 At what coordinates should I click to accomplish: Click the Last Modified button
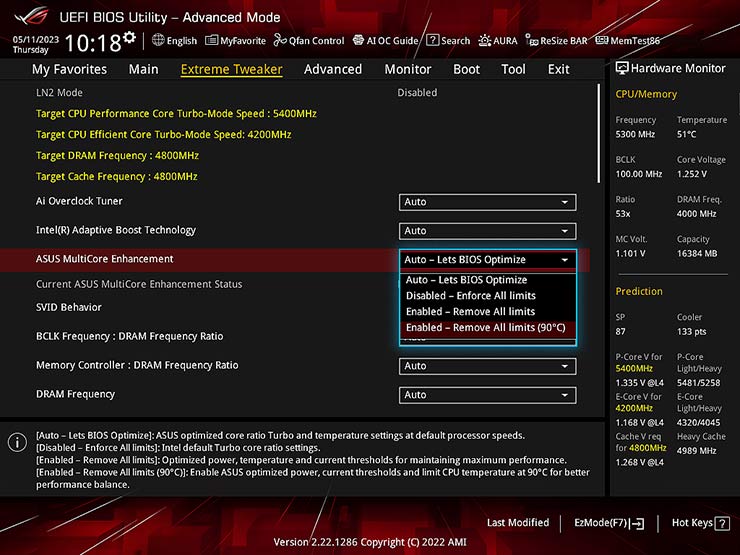point(517,523)
